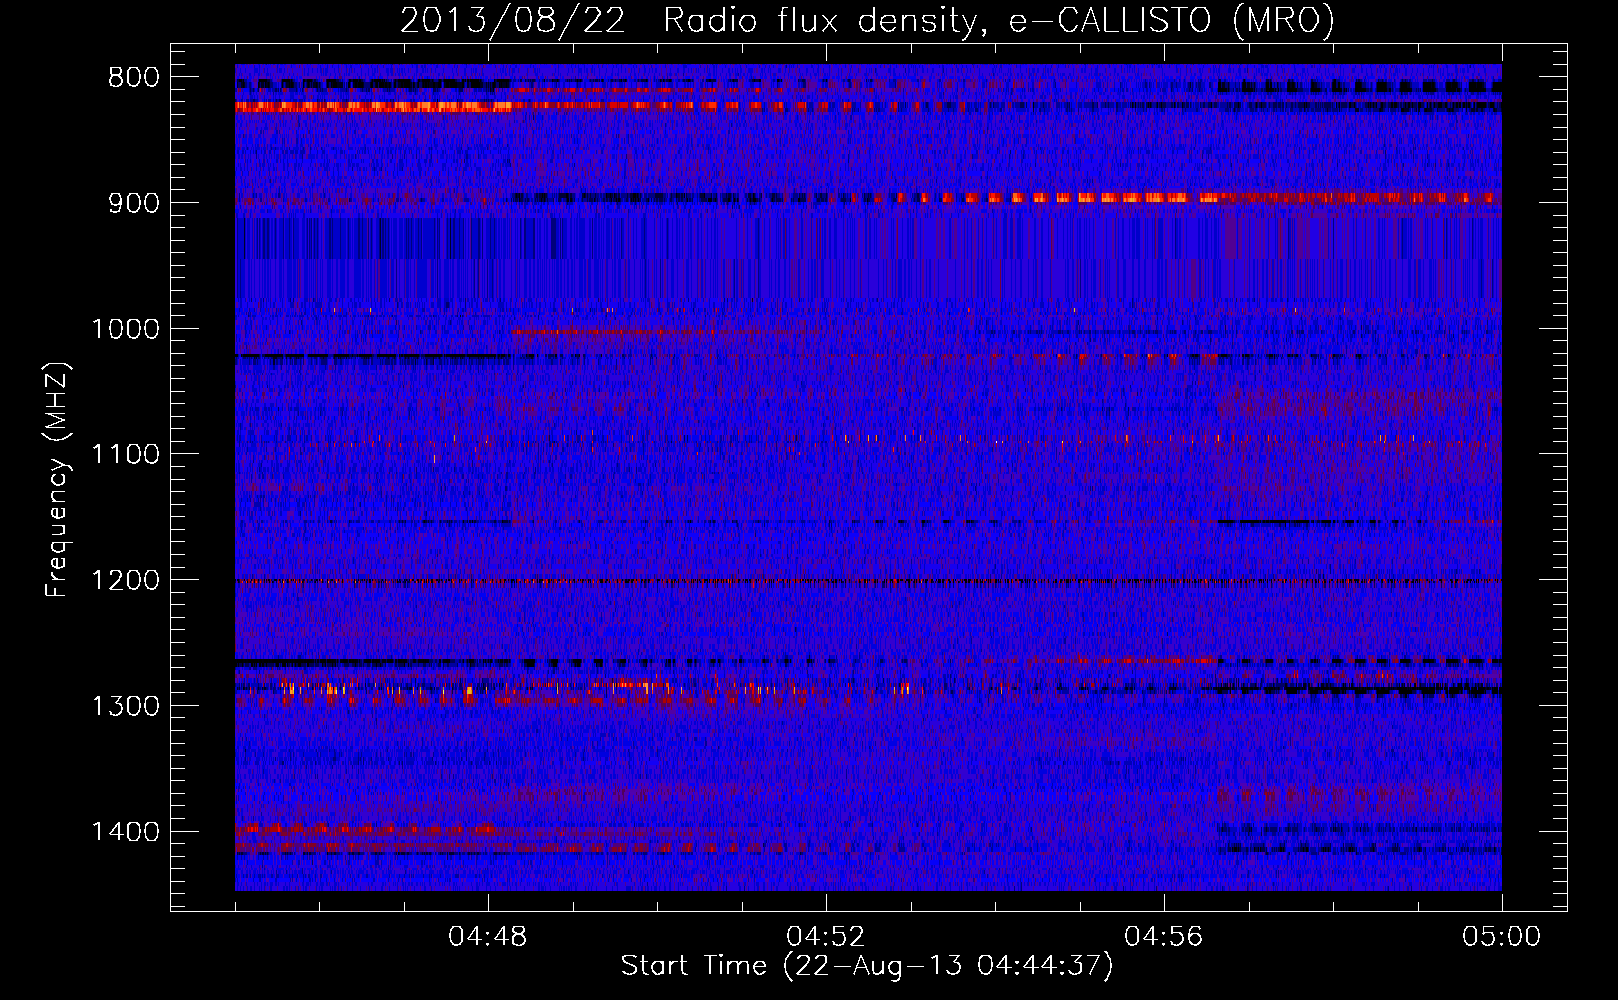
Task: Select the 900 frequency axis label
Action: [132, 203]
